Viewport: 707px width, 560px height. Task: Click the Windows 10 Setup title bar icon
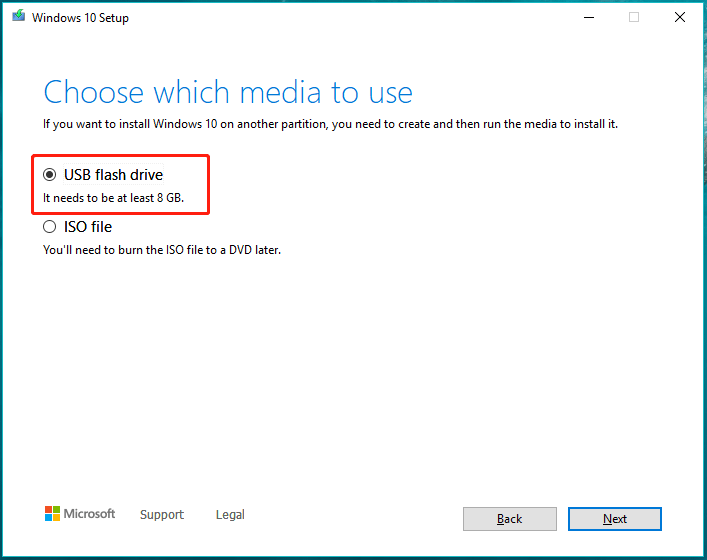[x=18, y=16]
